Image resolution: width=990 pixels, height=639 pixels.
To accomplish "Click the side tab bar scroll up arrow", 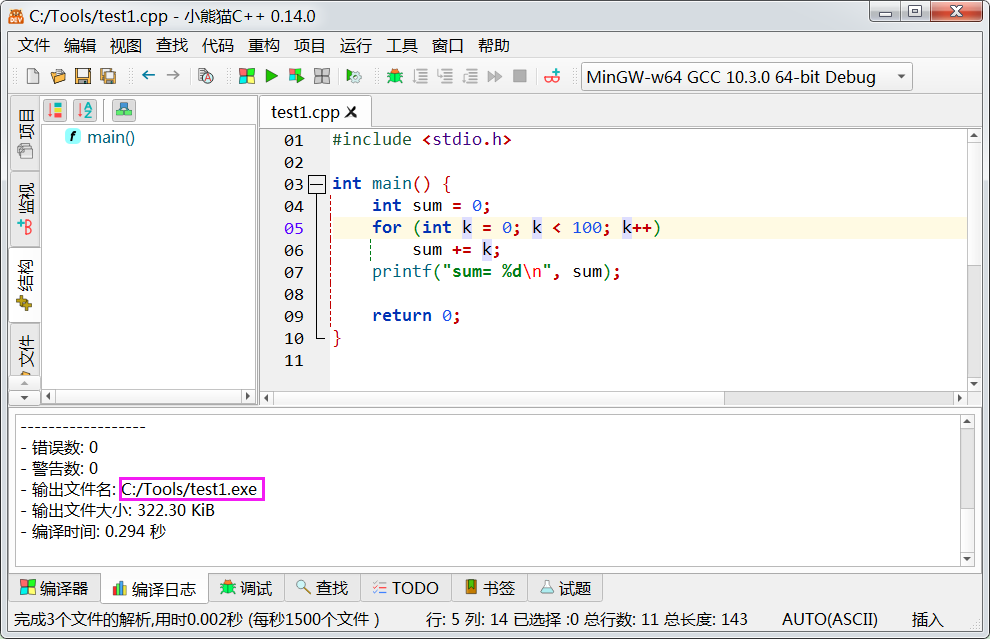I will [x=25, y=383].
